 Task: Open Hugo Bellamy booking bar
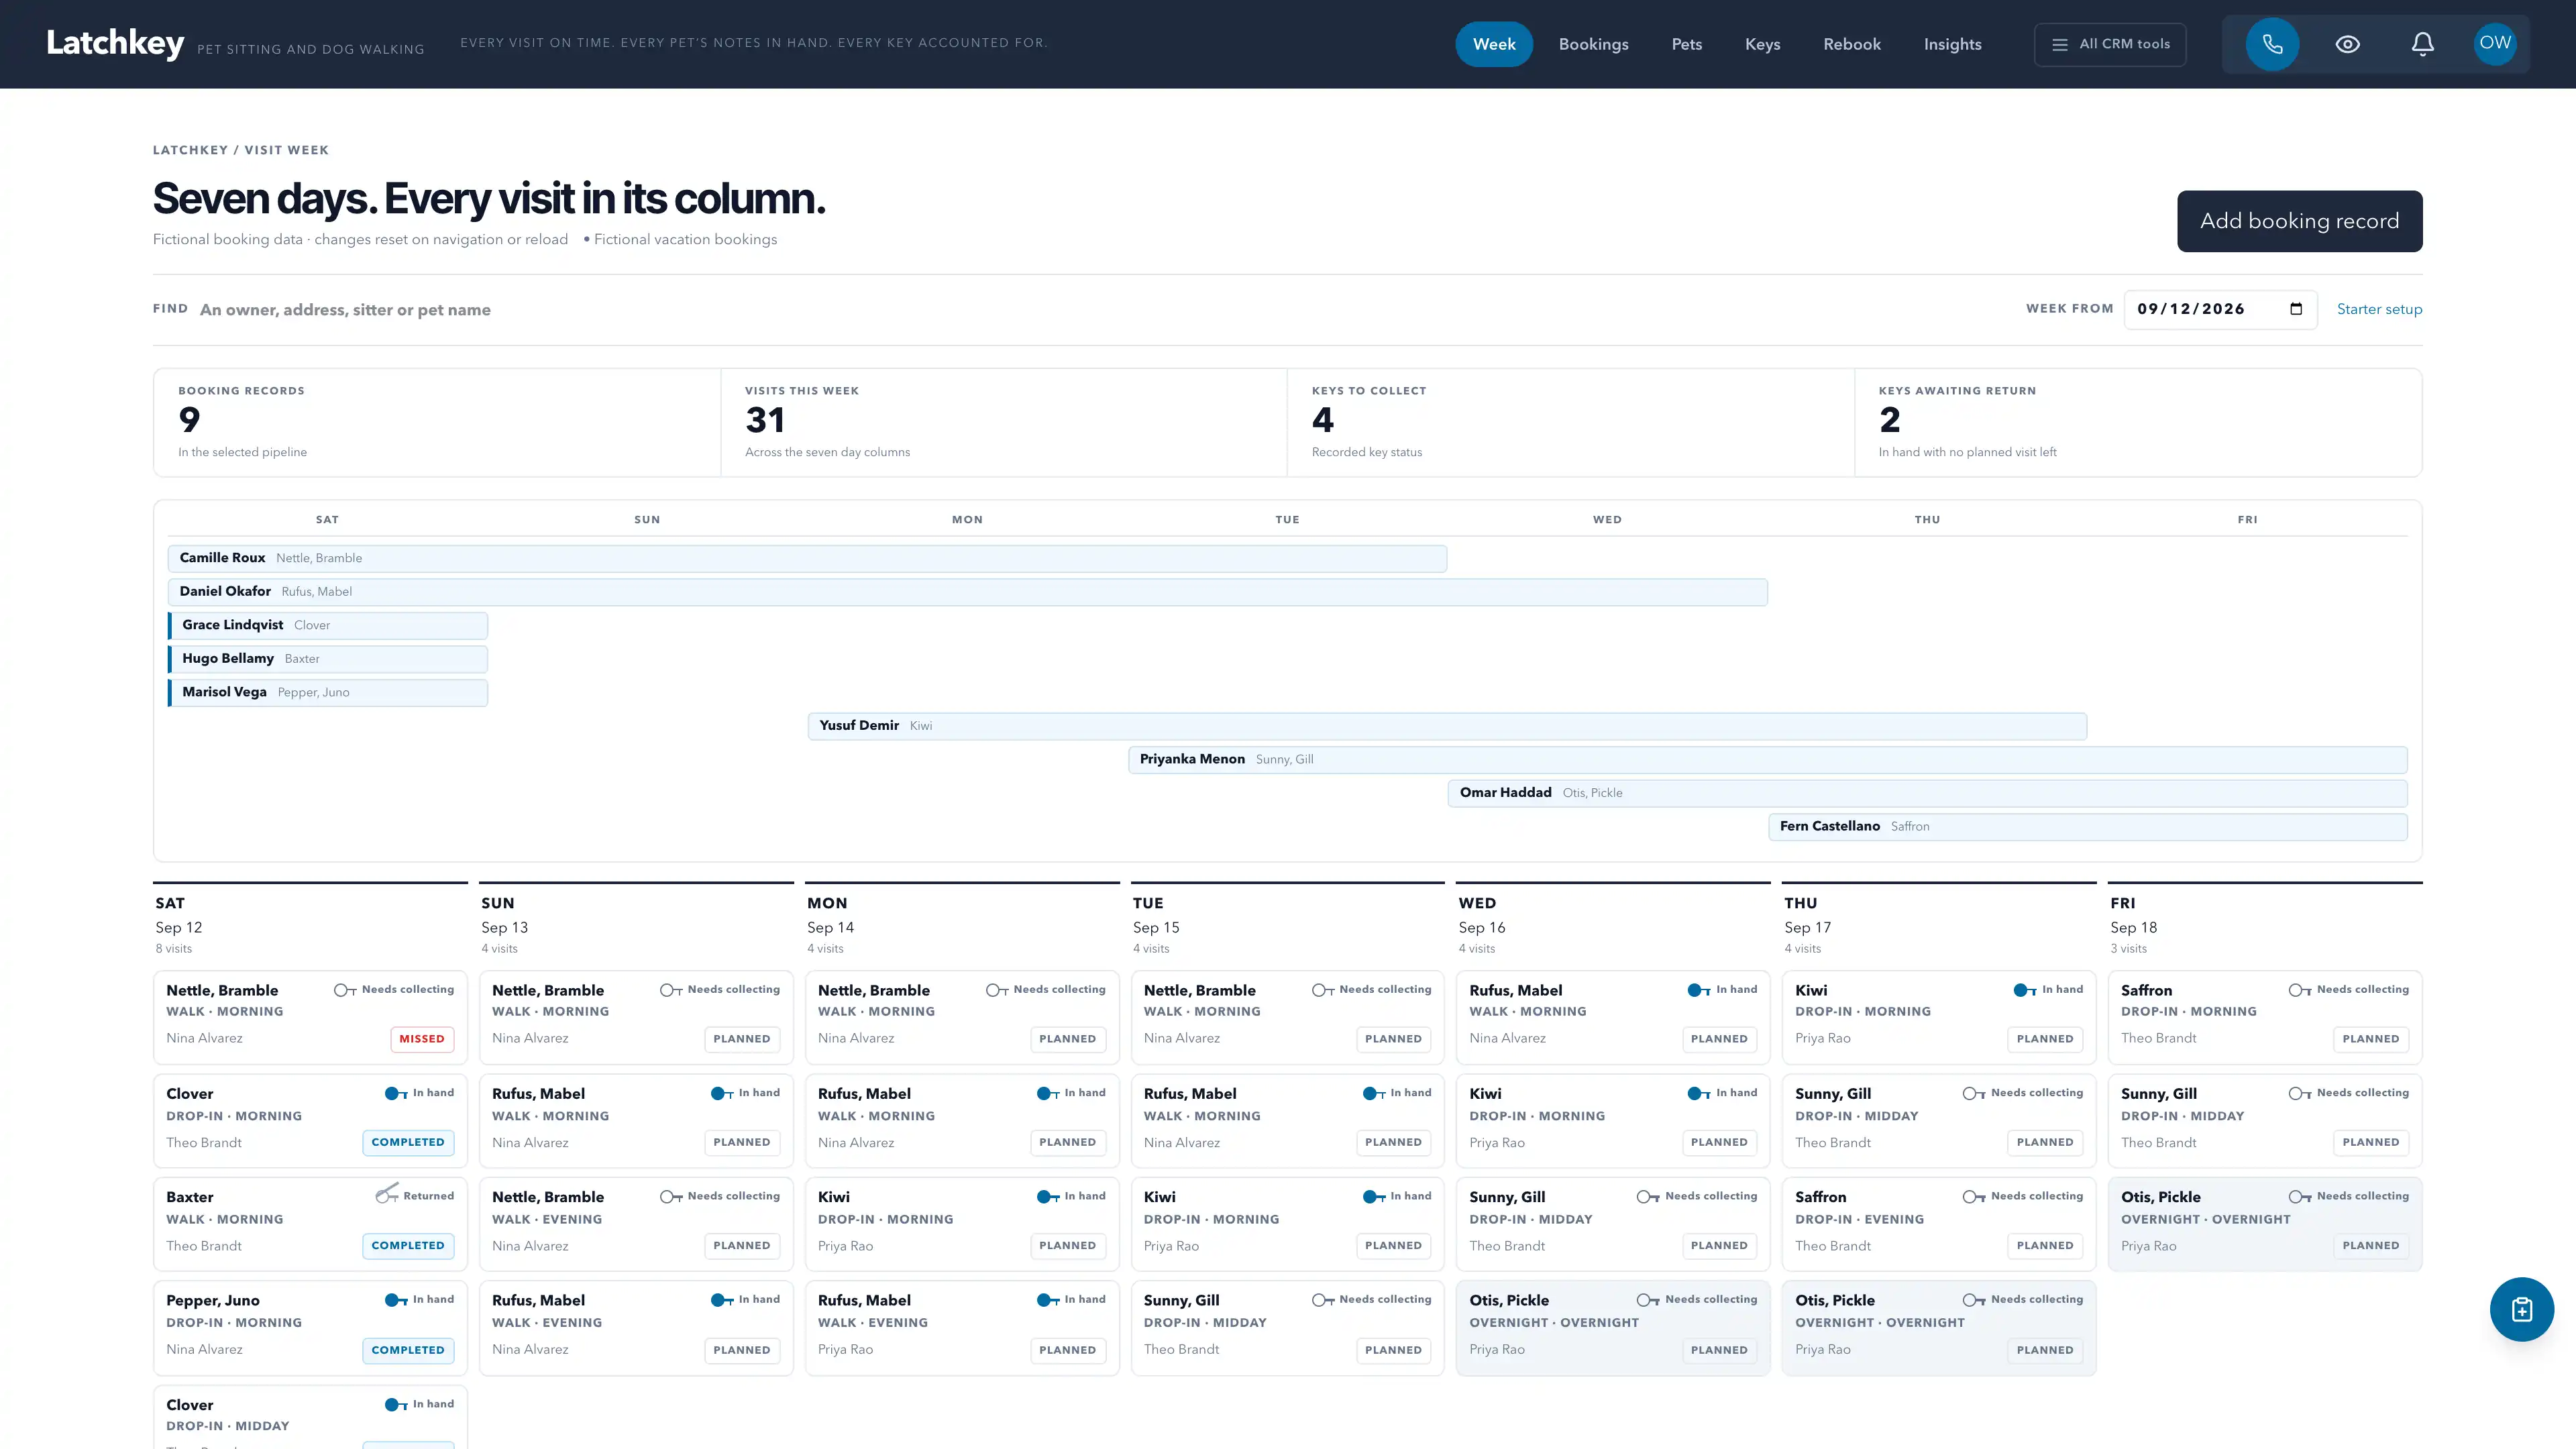click(328, 659)
